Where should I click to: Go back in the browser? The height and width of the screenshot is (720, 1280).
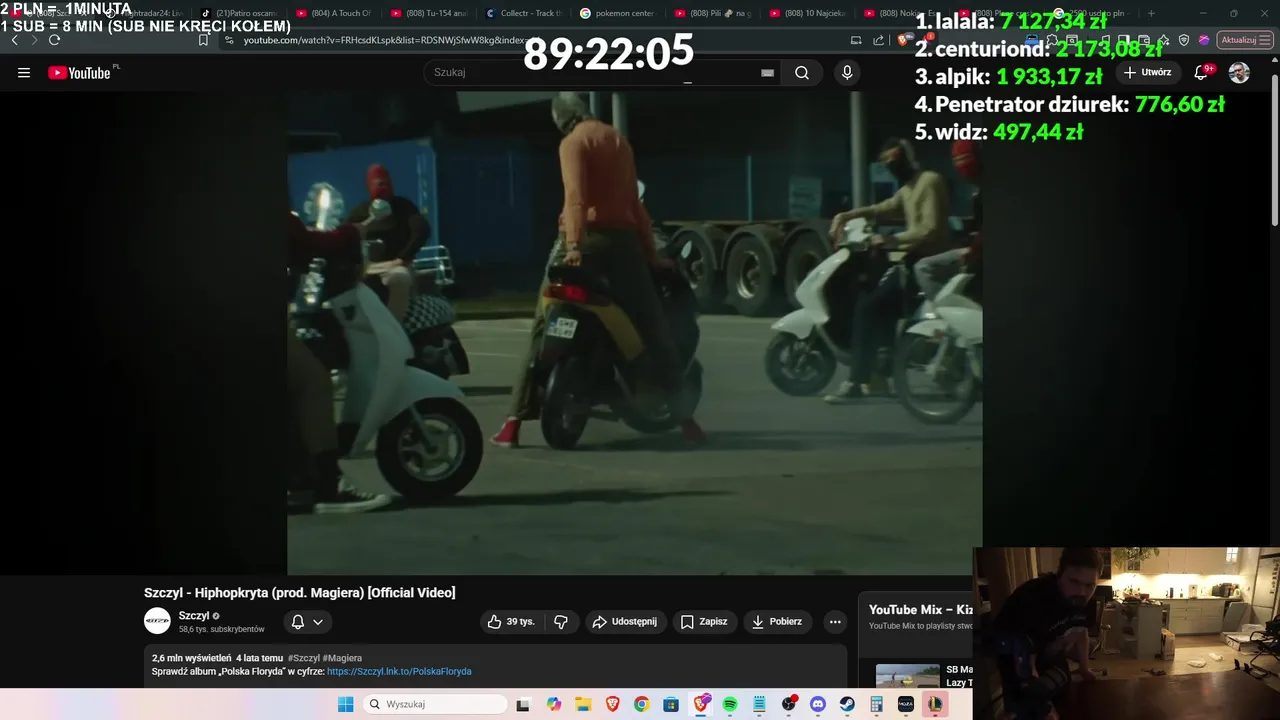click(14, 40)
